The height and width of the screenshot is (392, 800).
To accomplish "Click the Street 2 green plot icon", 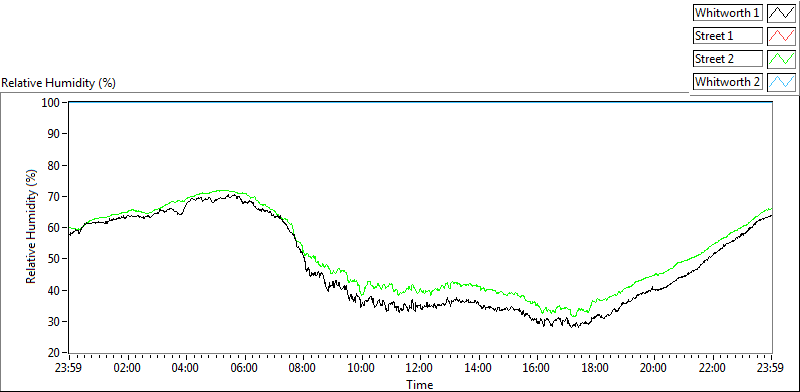I will [781, 58].
